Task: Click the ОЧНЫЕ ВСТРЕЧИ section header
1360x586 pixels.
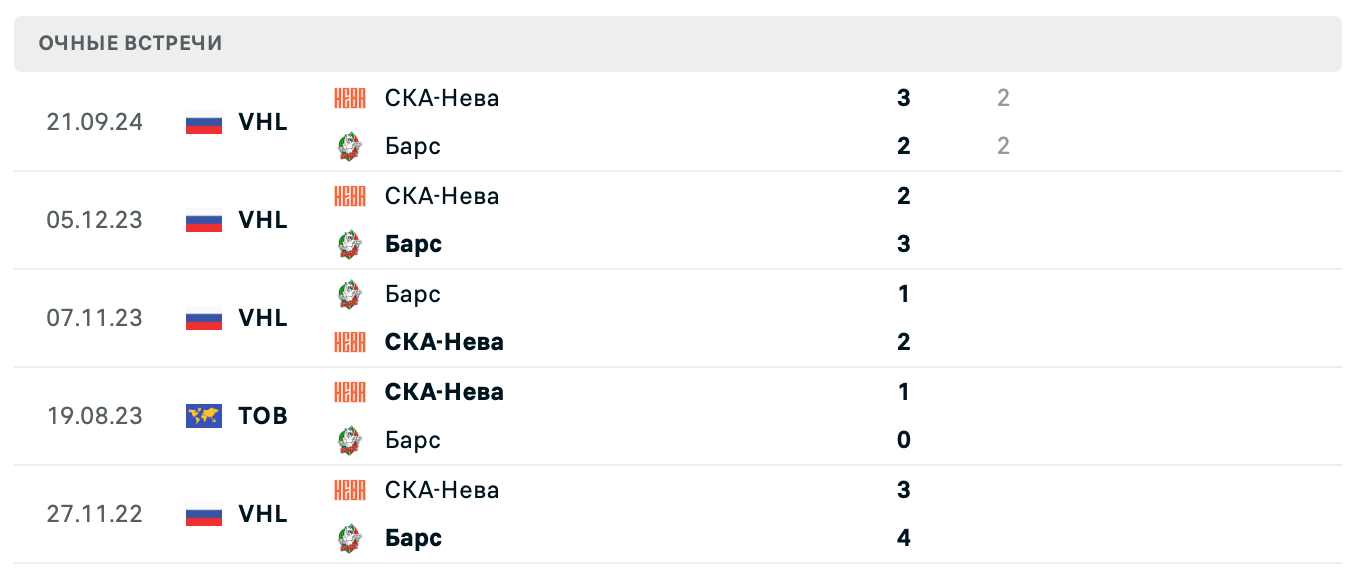Action: [x=130, y=43]
